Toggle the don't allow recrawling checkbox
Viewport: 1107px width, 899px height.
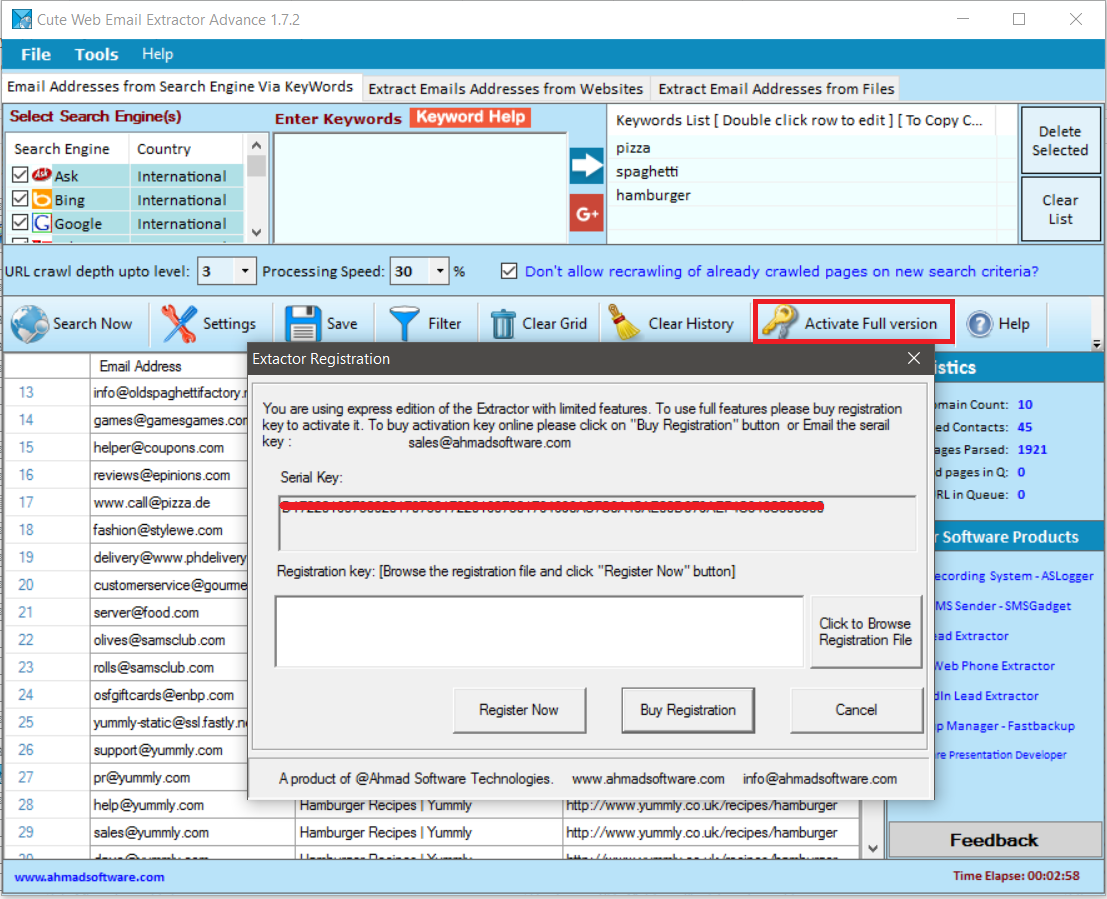click(x=509, y=270)
